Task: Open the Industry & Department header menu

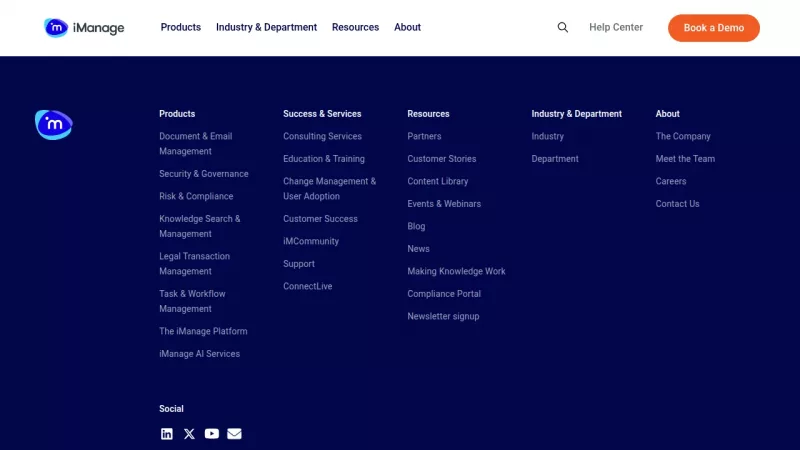Action: coord(266,28)
